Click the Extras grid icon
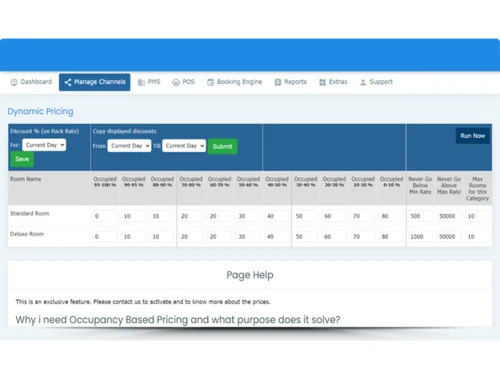 tap(322, 82)
